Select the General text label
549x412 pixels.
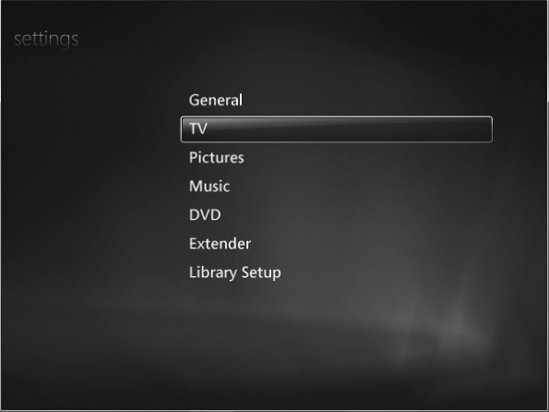click(216, 100)
